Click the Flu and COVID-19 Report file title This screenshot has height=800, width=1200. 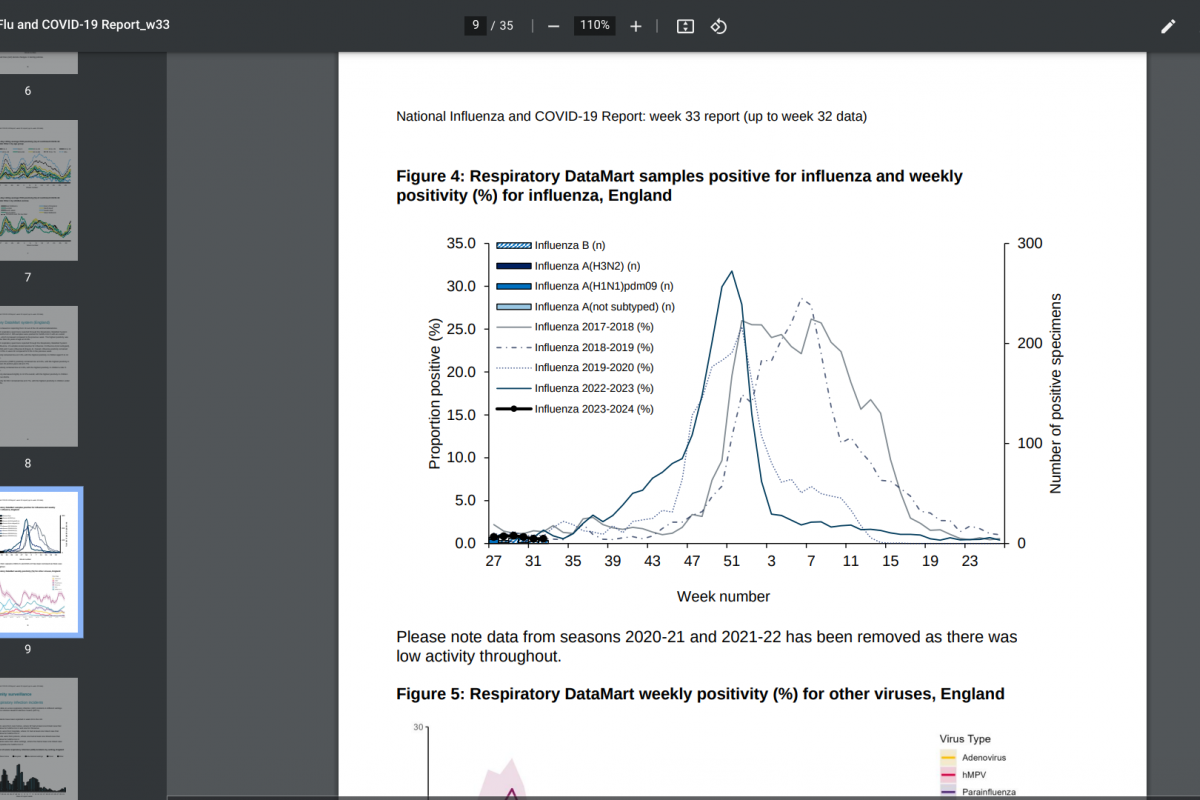(84, 25)
